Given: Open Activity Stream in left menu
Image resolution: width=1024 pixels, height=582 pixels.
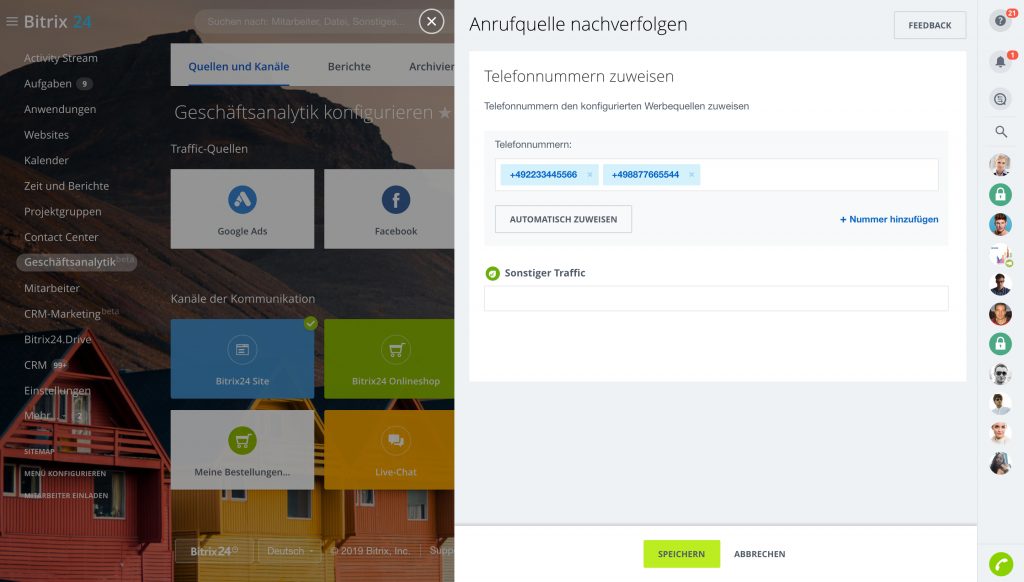Looking at the screenshot, I should 61,58.
